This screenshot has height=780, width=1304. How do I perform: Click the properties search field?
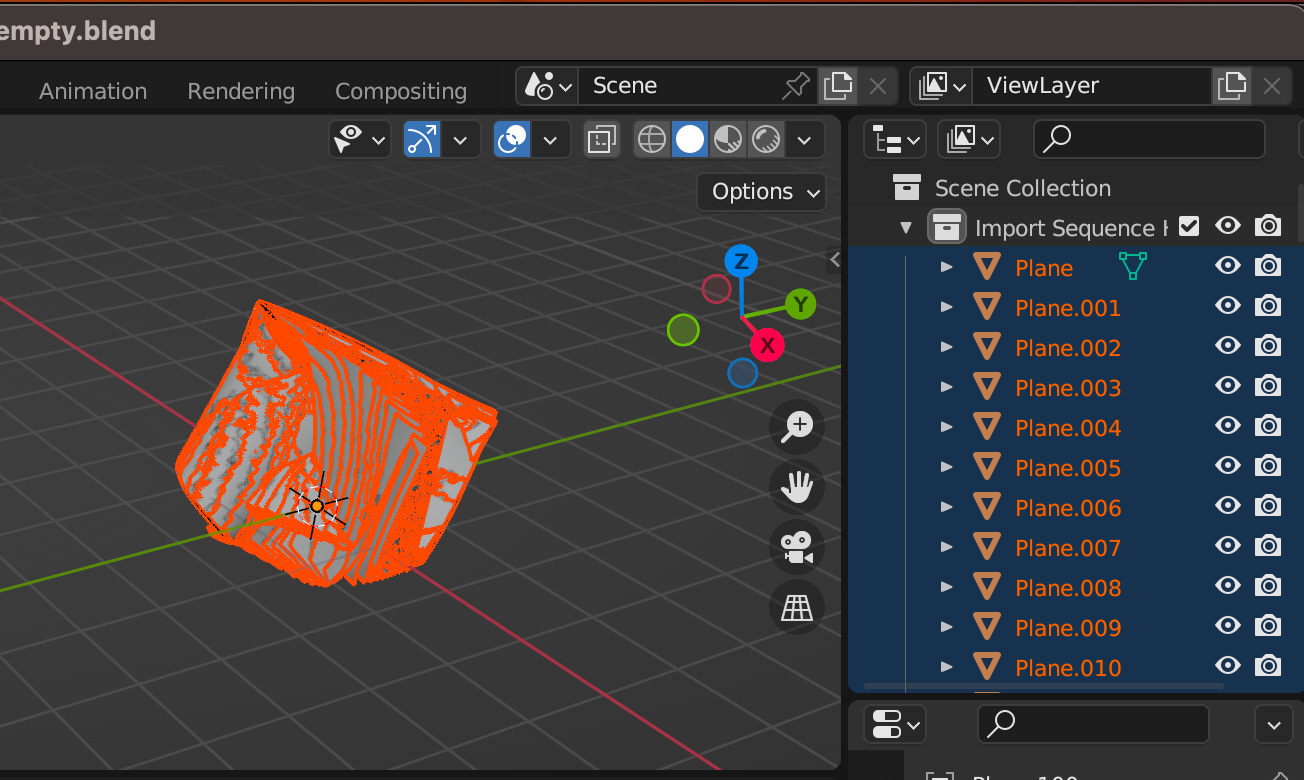pyautogui.click(x=1093, y=724)
